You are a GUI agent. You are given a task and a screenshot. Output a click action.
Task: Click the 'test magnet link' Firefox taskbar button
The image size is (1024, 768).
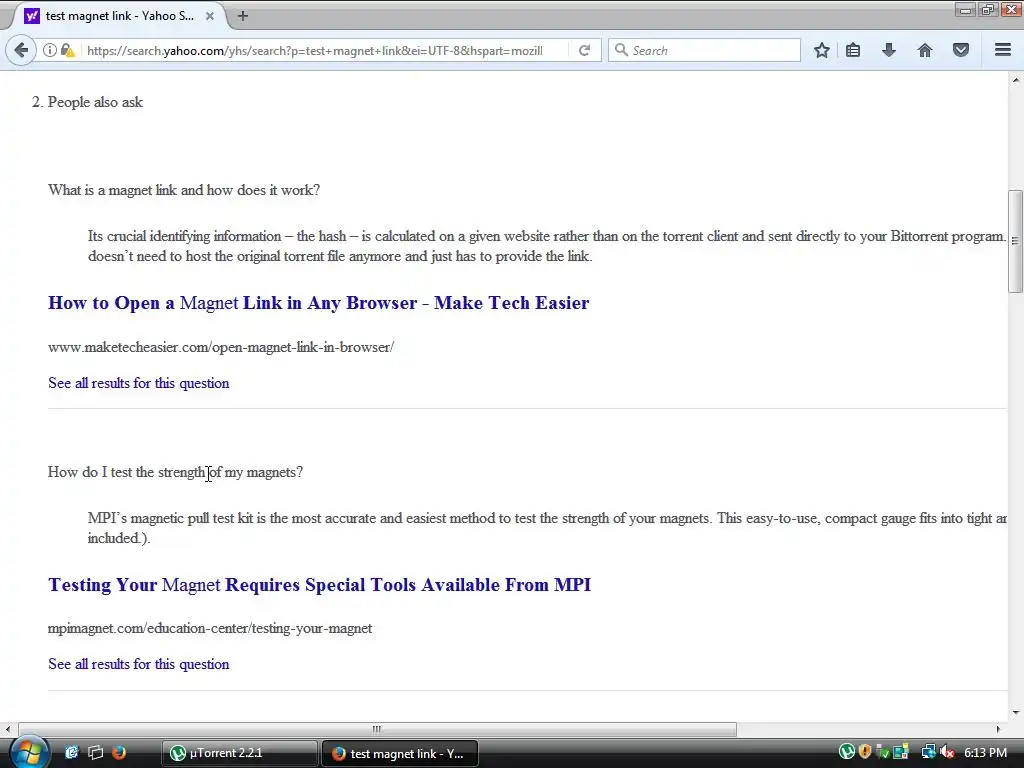(400, 753)
